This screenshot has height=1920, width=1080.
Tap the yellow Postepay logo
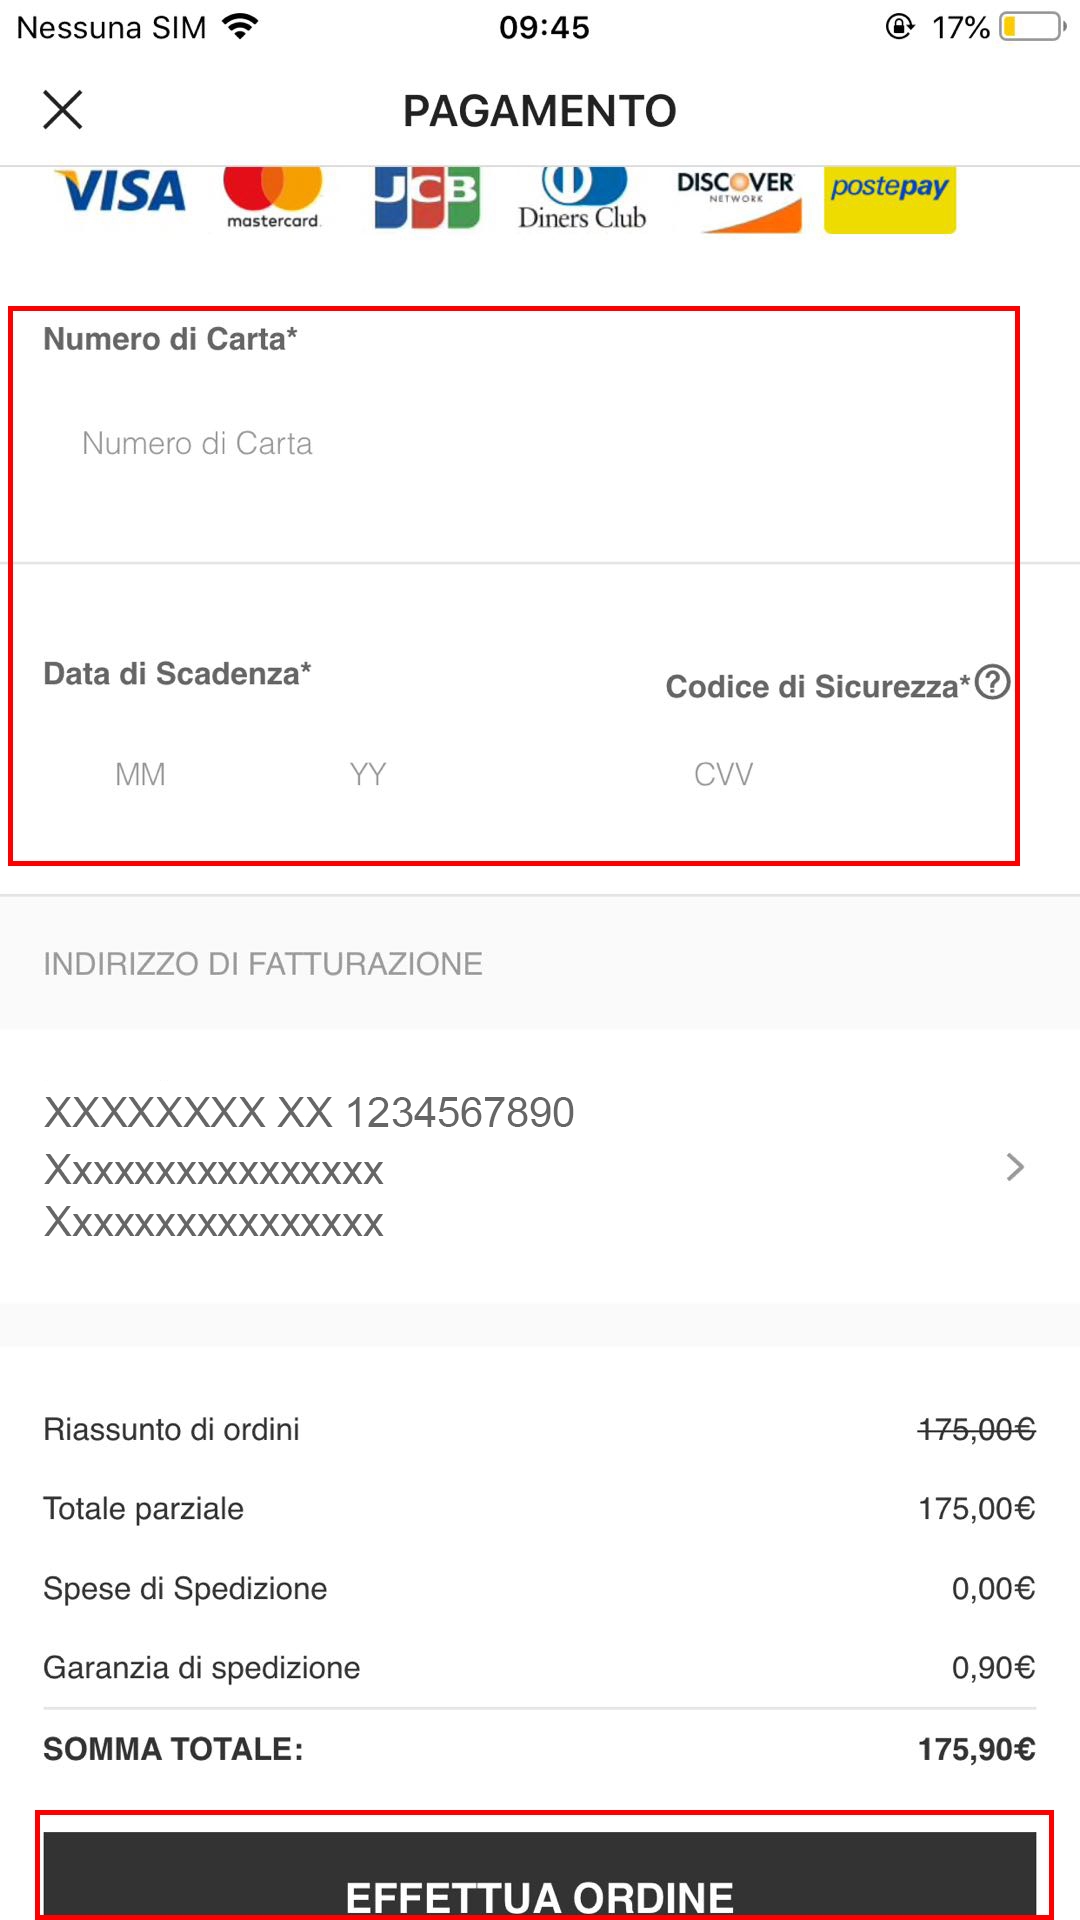click(889, 199)
